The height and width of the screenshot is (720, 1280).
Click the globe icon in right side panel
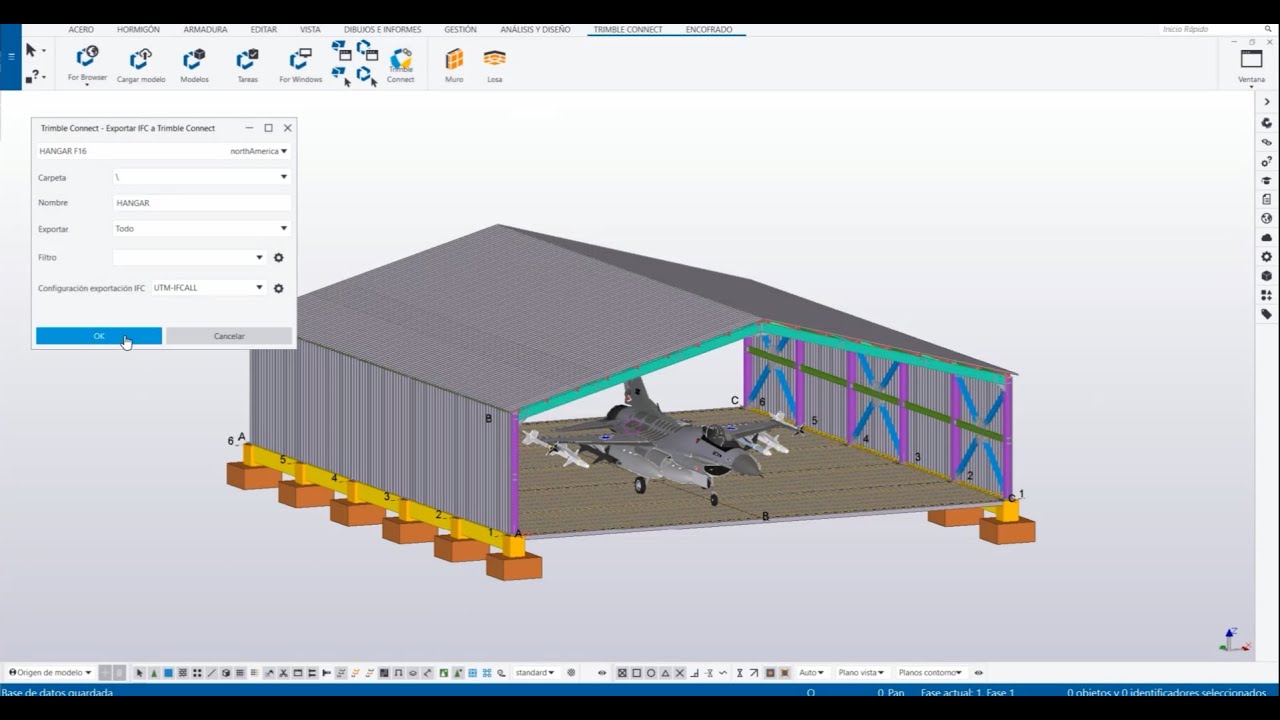pos(1267,218)
